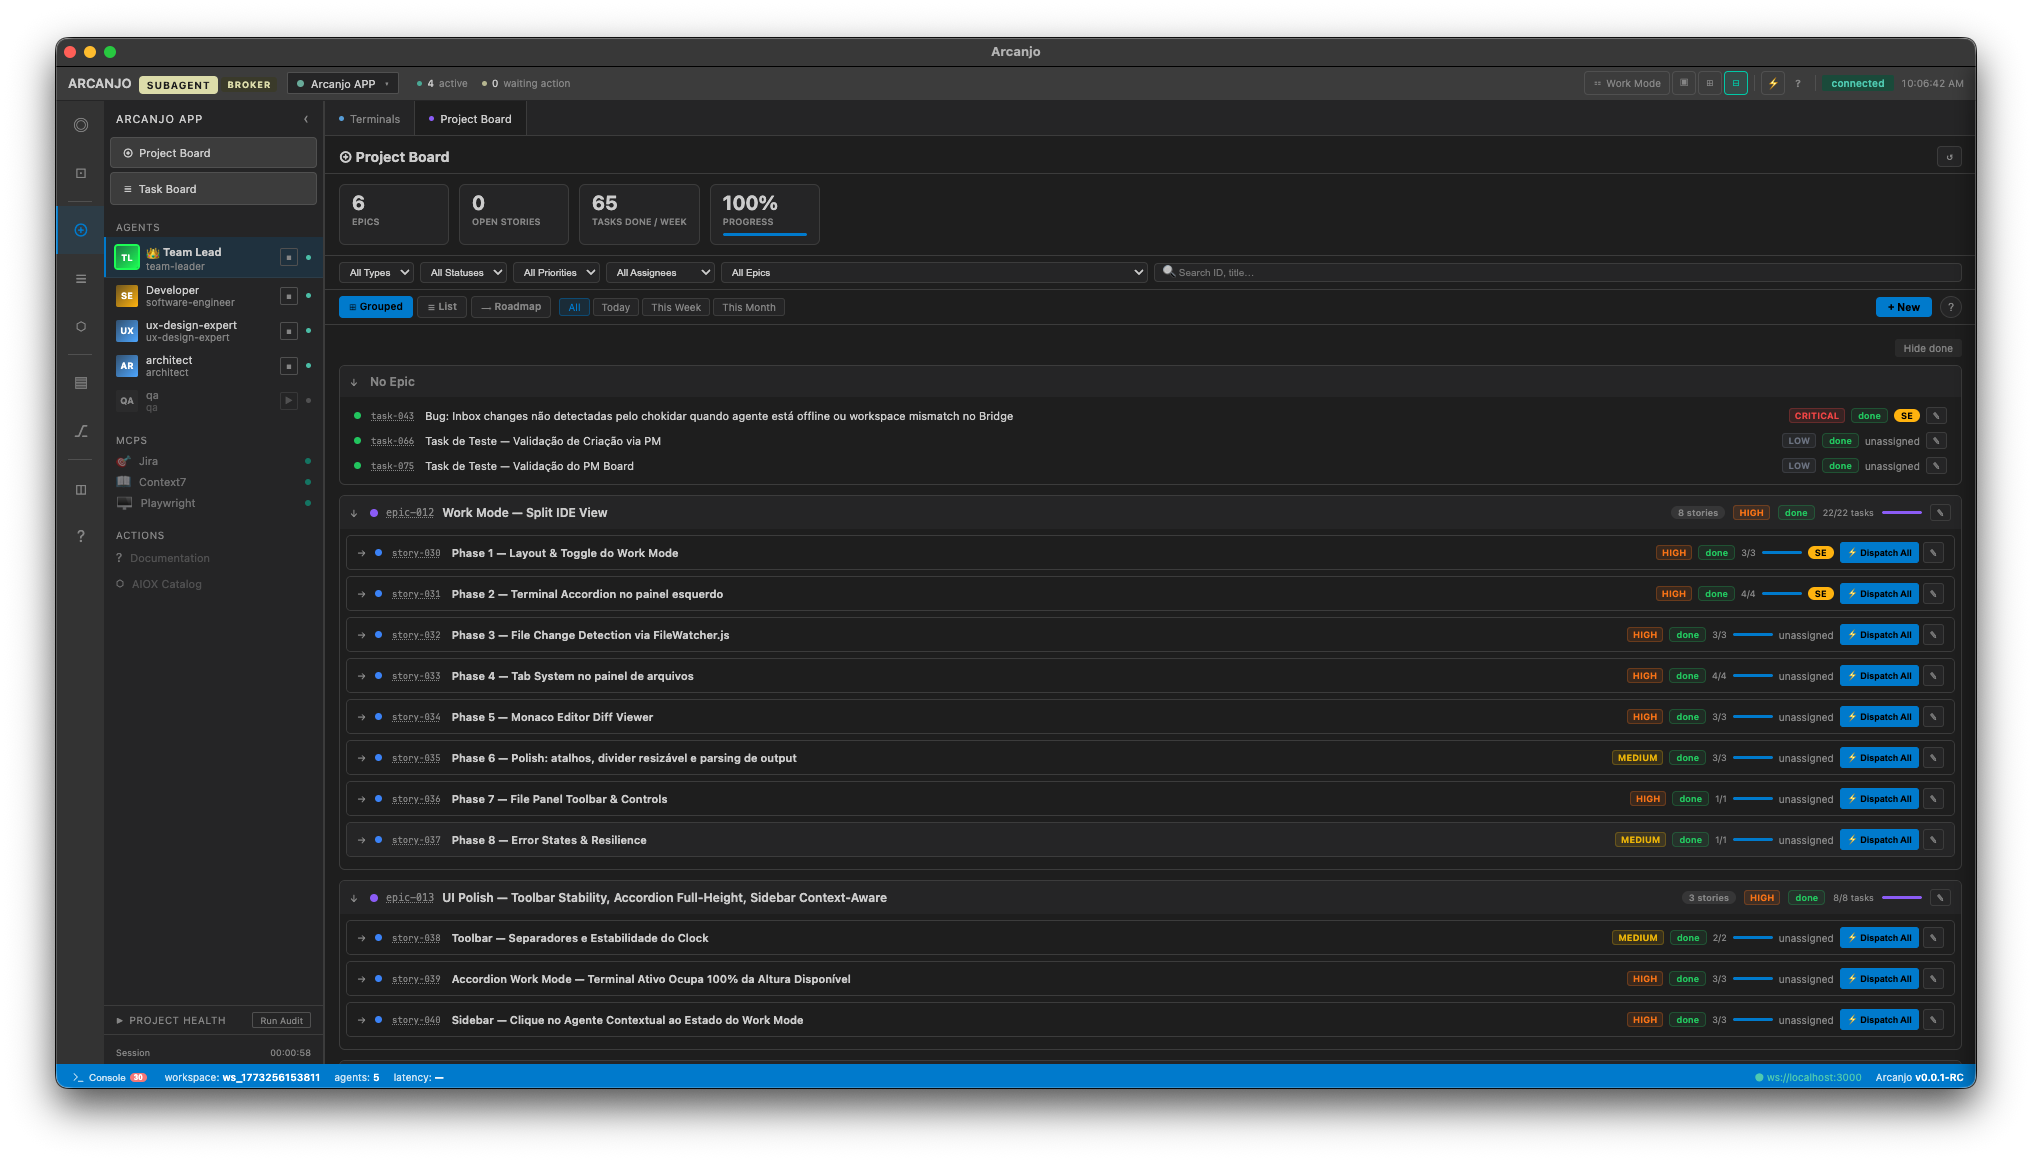The image size is (2032, 1162).
Task: Select the plus icon in the left rail
Action: (x=80, y=229)
